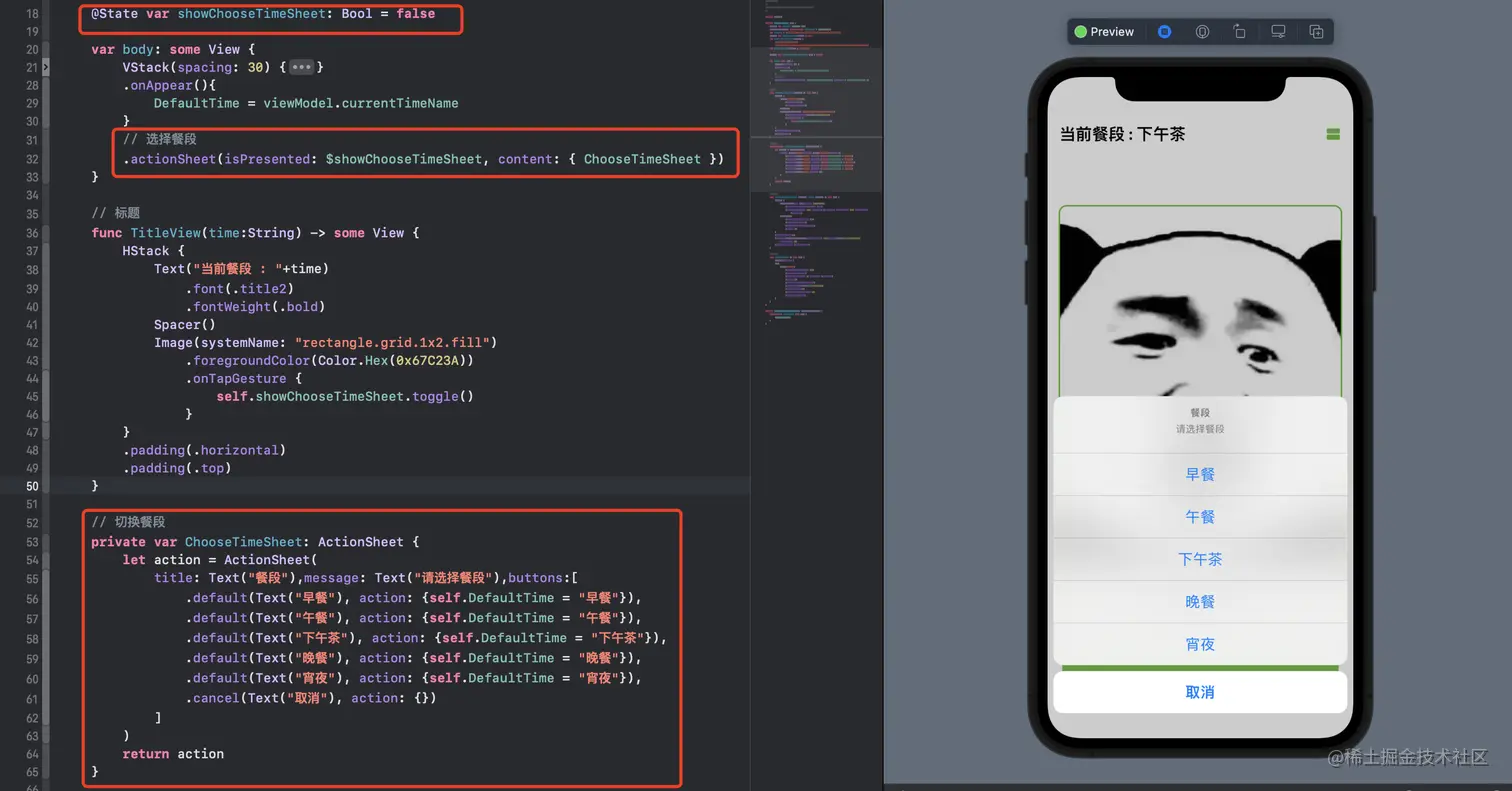Select 下午茶 in the action sheet
This screenshot has width=1512, height=791.
[1200, 560]
